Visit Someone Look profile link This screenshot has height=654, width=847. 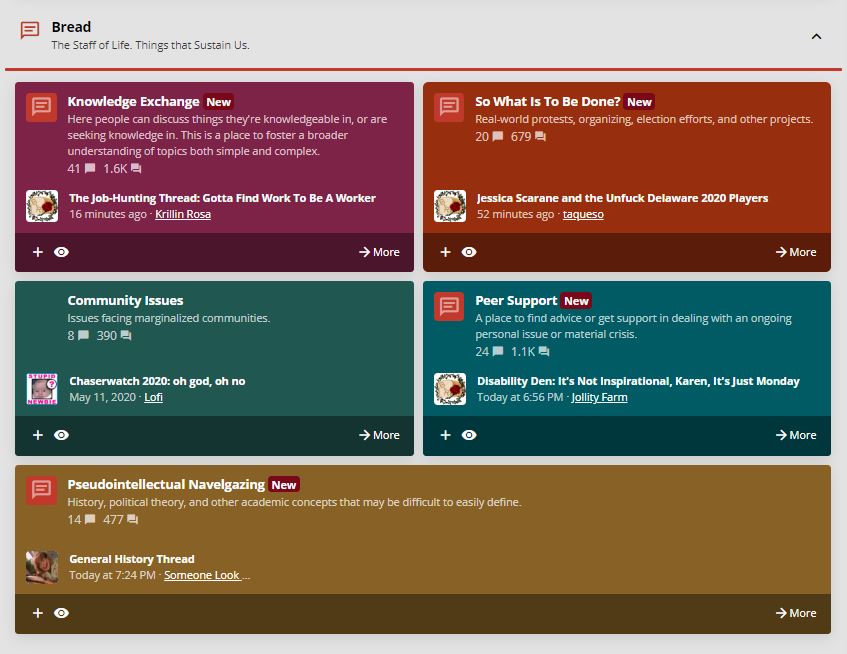(x=203, y=576)
